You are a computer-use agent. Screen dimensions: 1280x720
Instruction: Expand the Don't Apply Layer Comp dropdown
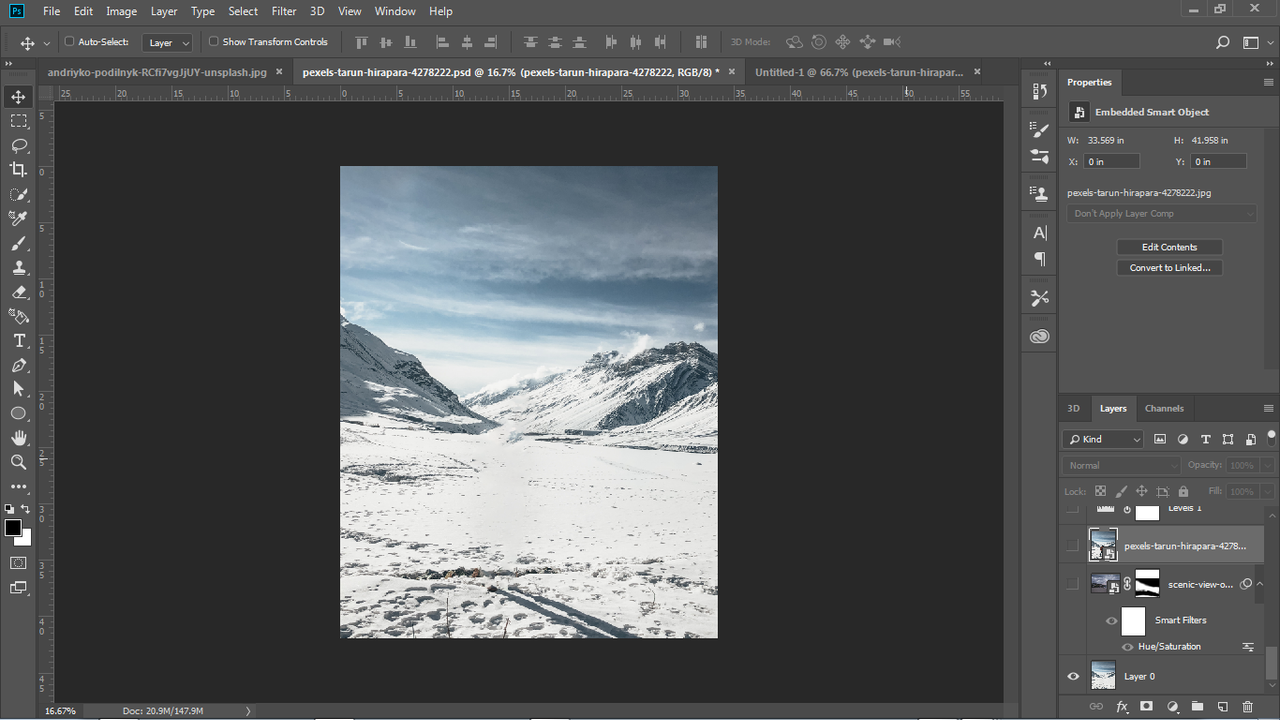(x=1162, y=213)
